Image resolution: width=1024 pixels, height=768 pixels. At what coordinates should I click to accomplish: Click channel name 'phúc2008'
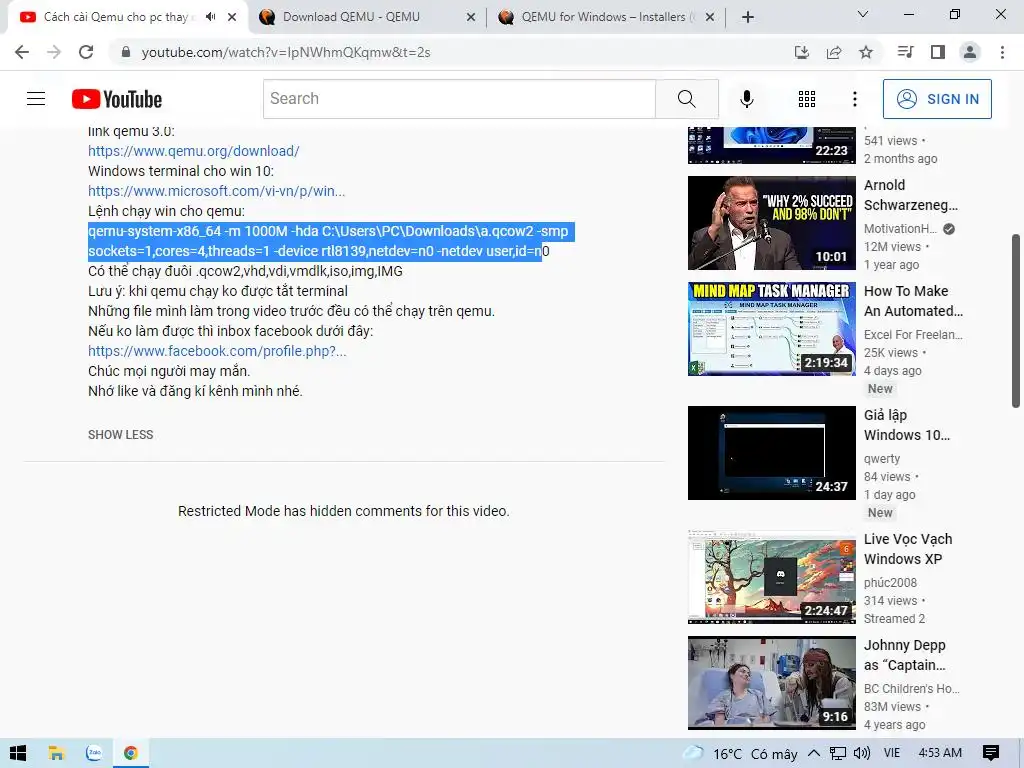[x=890, y=583]
